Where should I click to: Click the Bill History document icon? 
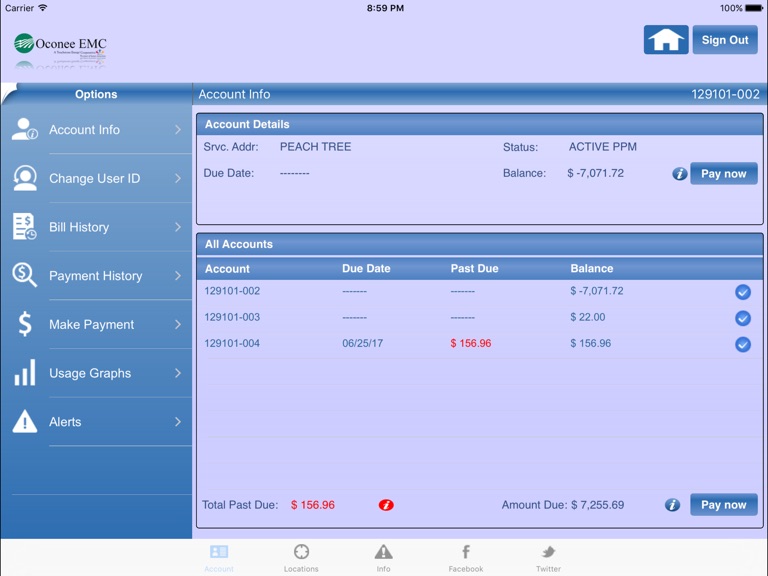pos(24,227)
